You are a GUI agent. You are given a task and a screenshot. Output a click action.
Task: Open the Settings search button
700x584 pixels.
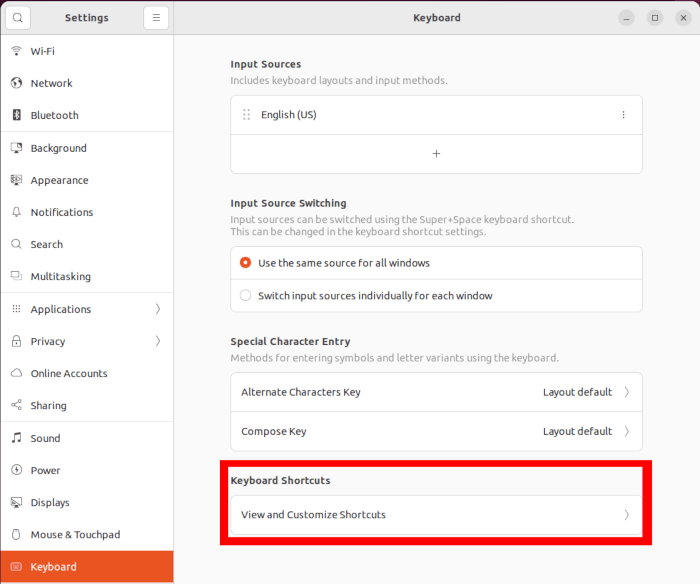(18, 18)
